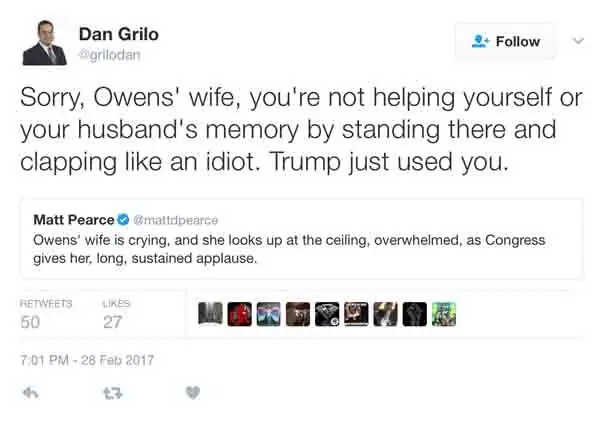Screen dimensions: 600x423
Task: Open Matt Pearce's quoted tweet text
Action: click(289, 249)
